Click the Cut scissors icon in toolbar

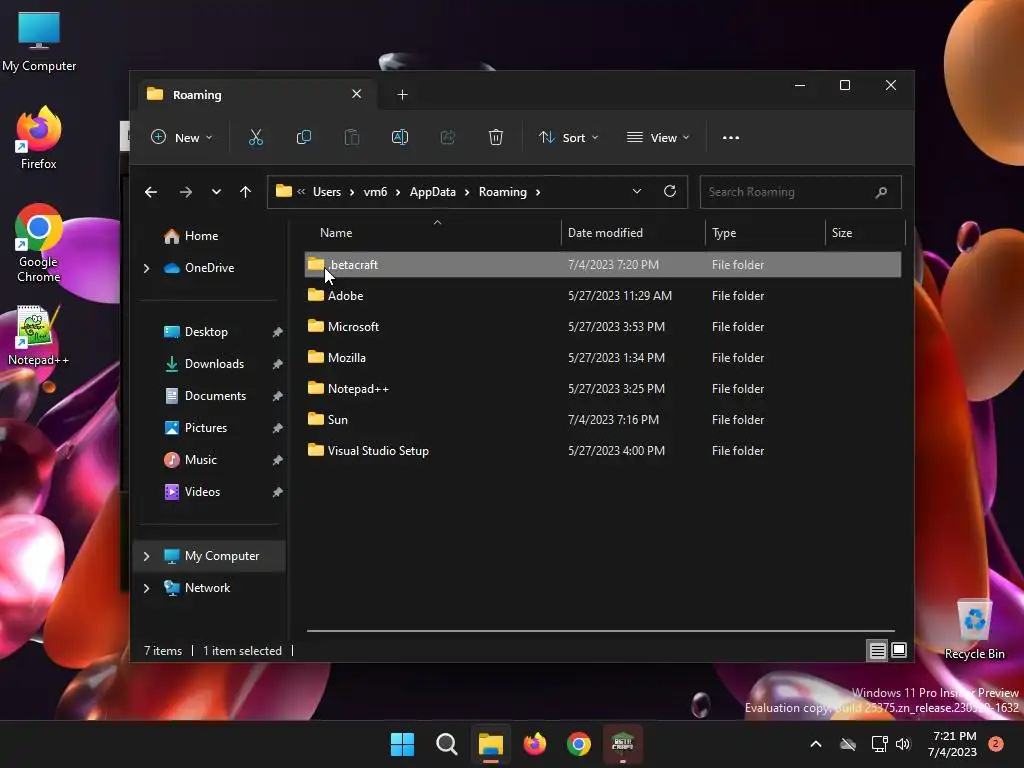tap(255, 137)
